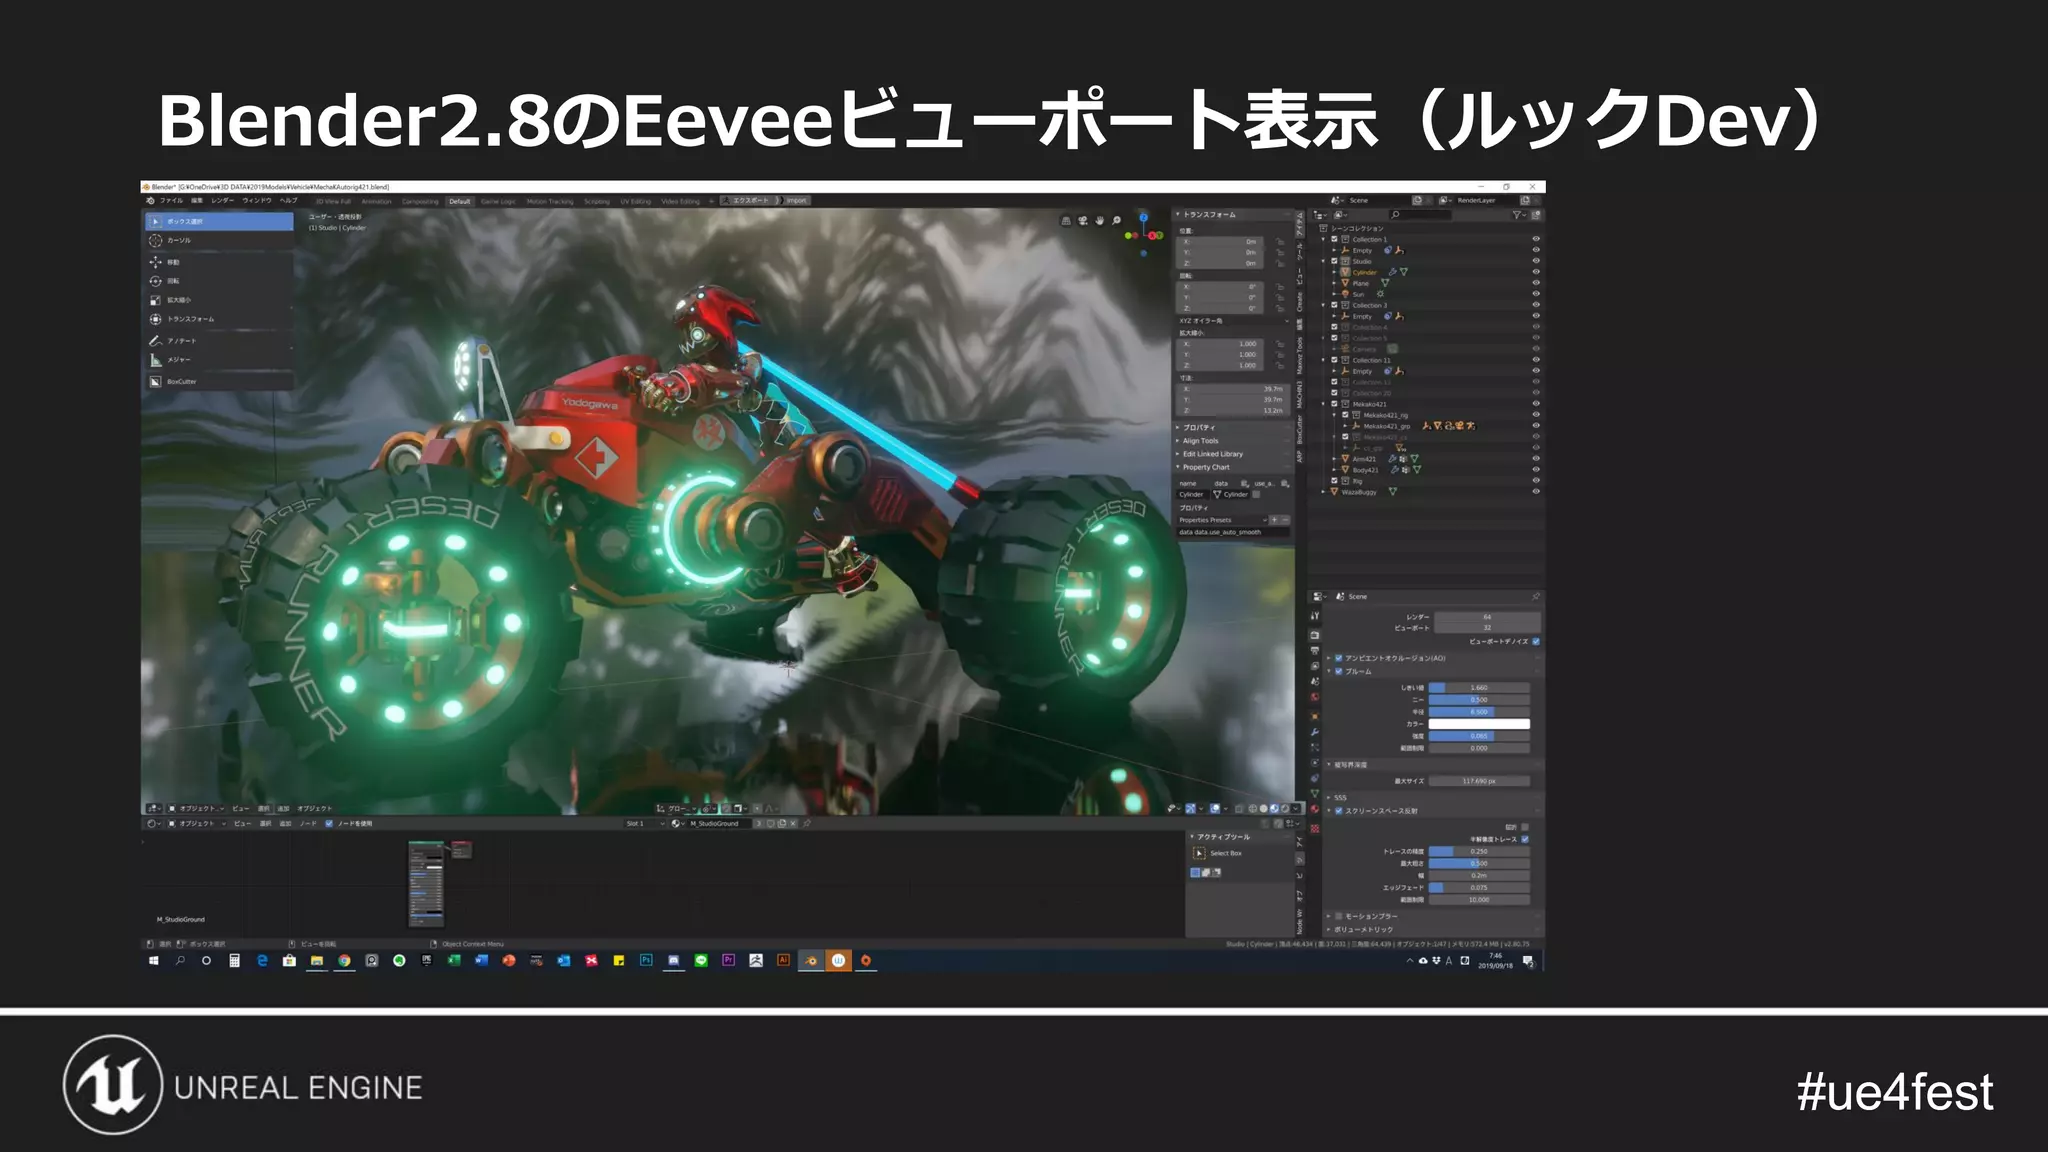Viewport: 2048px width, 1152px height.
Task: Open the ファイル (File) menu
Action: [172, 201]
